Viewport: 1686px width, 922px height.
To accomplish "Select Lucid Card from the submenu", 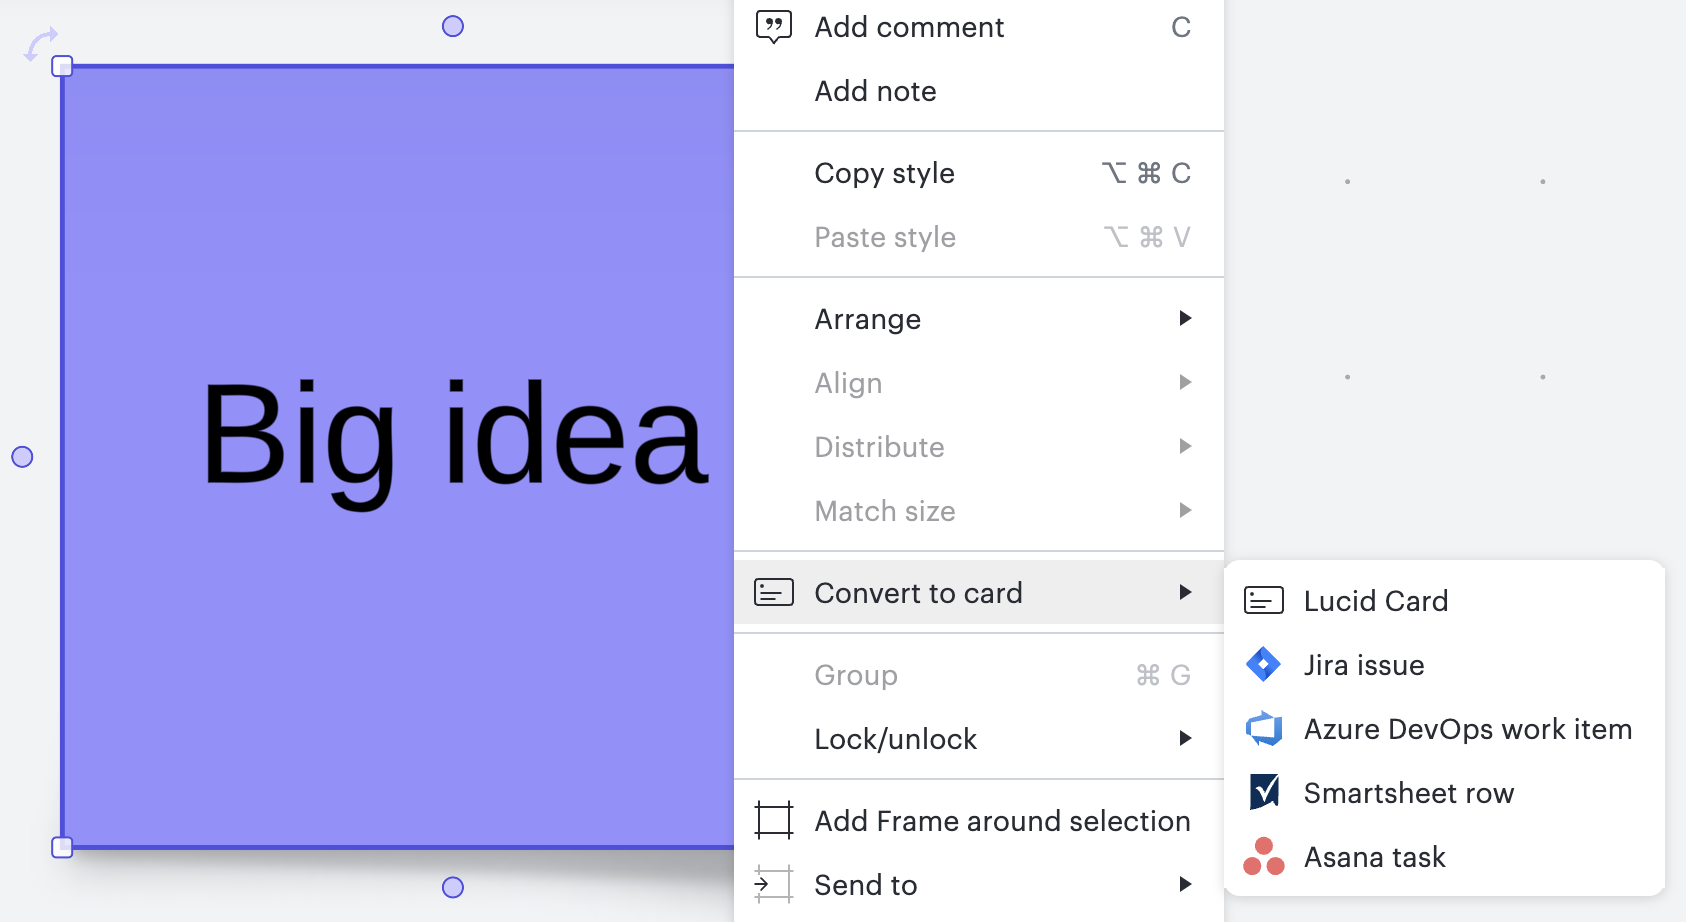I will coord(1376,600).
